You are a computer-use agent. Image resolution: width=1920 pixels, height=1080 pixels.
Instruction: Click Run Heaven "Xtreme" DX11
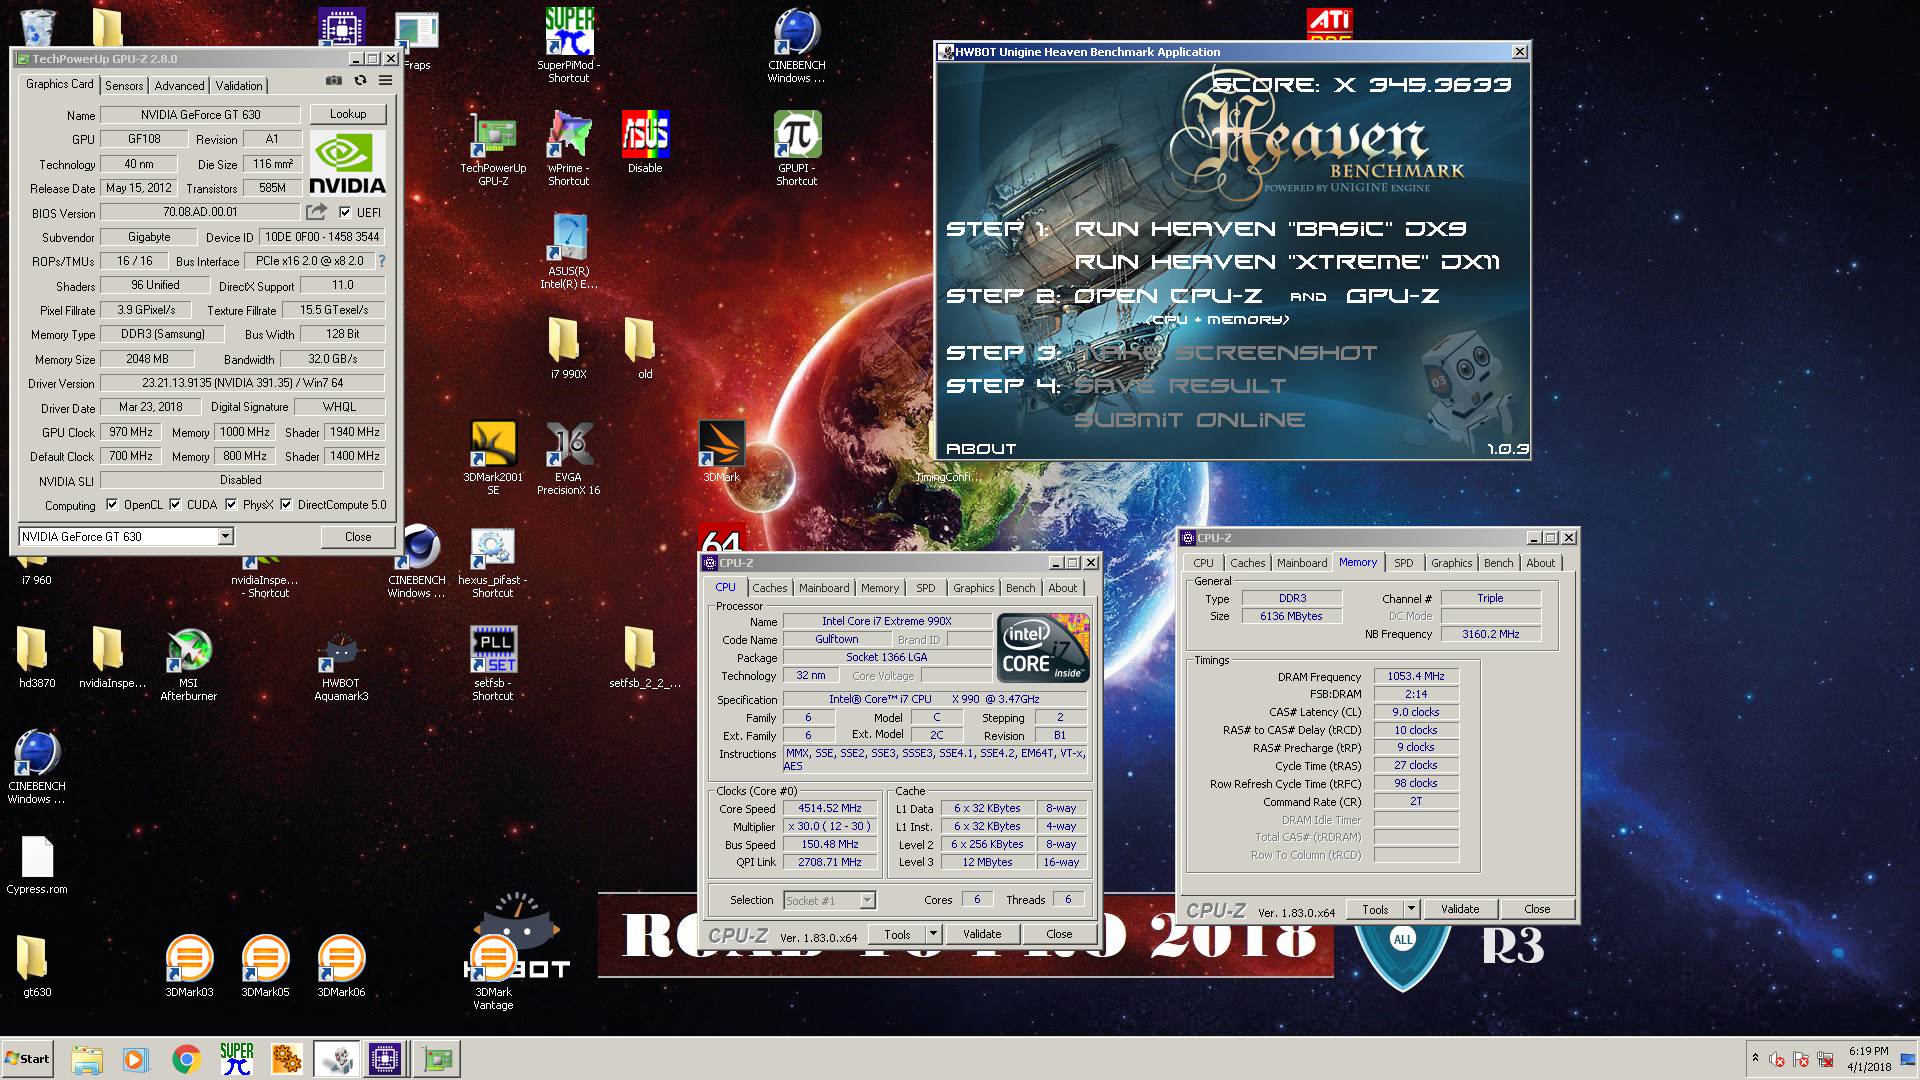pyautogui.click(x=1287, y=262)
